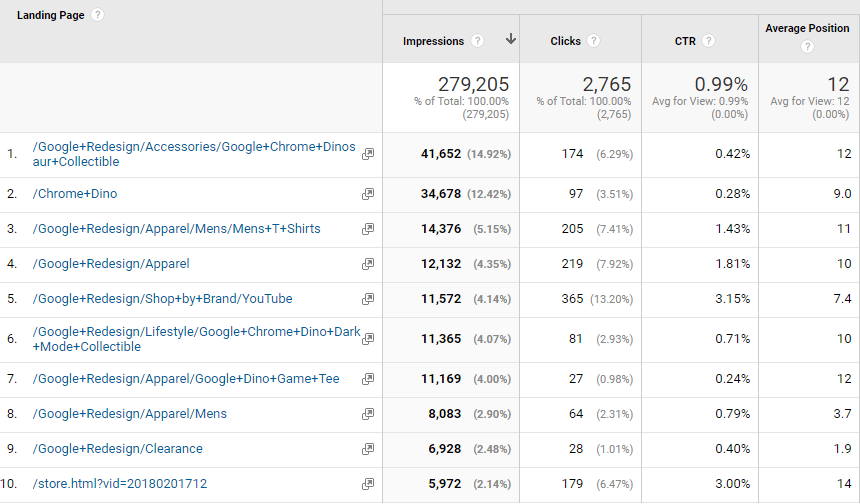The image size is (860, 504).
Task: Open help icon next to Landing Page
Action: 97,15
